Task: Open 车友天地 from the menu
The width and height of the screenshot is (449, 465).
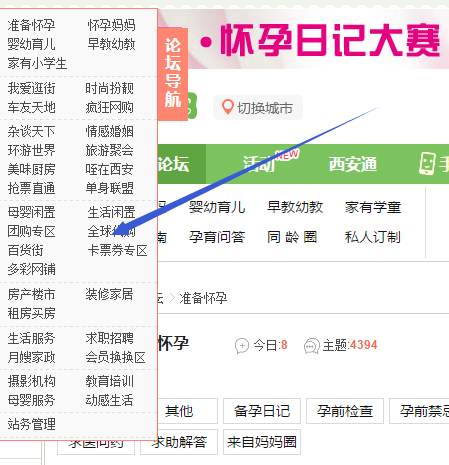Action: point(31,107)
